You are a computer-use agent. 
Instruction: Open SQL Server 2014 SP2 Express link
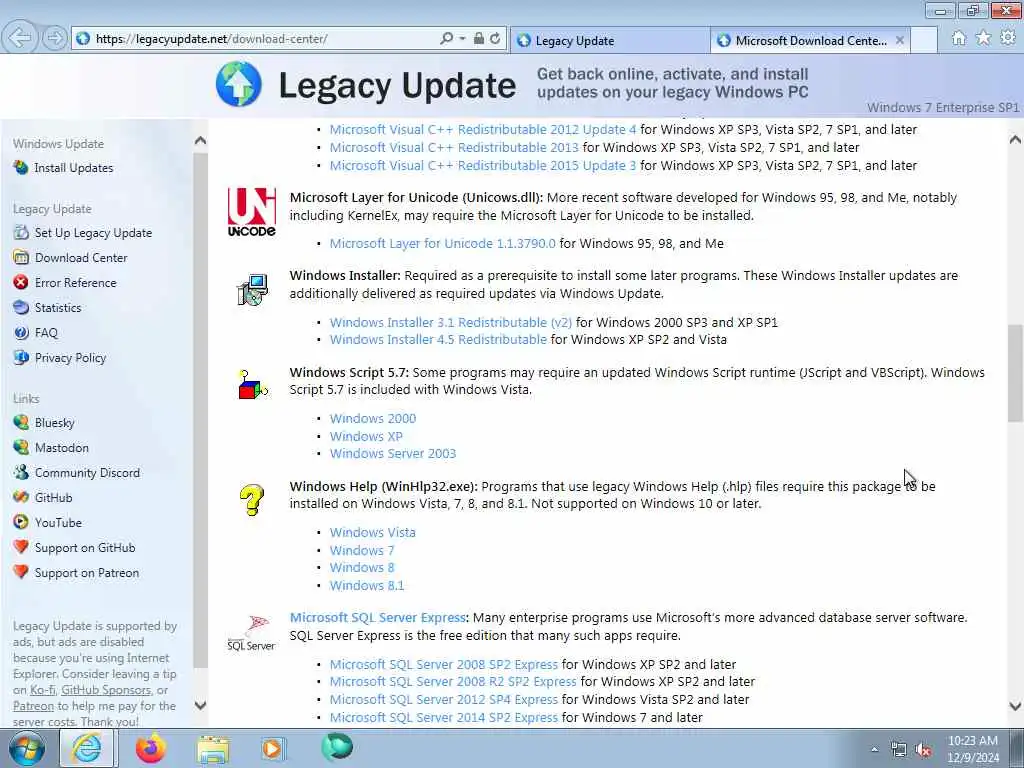pos(443,717)
